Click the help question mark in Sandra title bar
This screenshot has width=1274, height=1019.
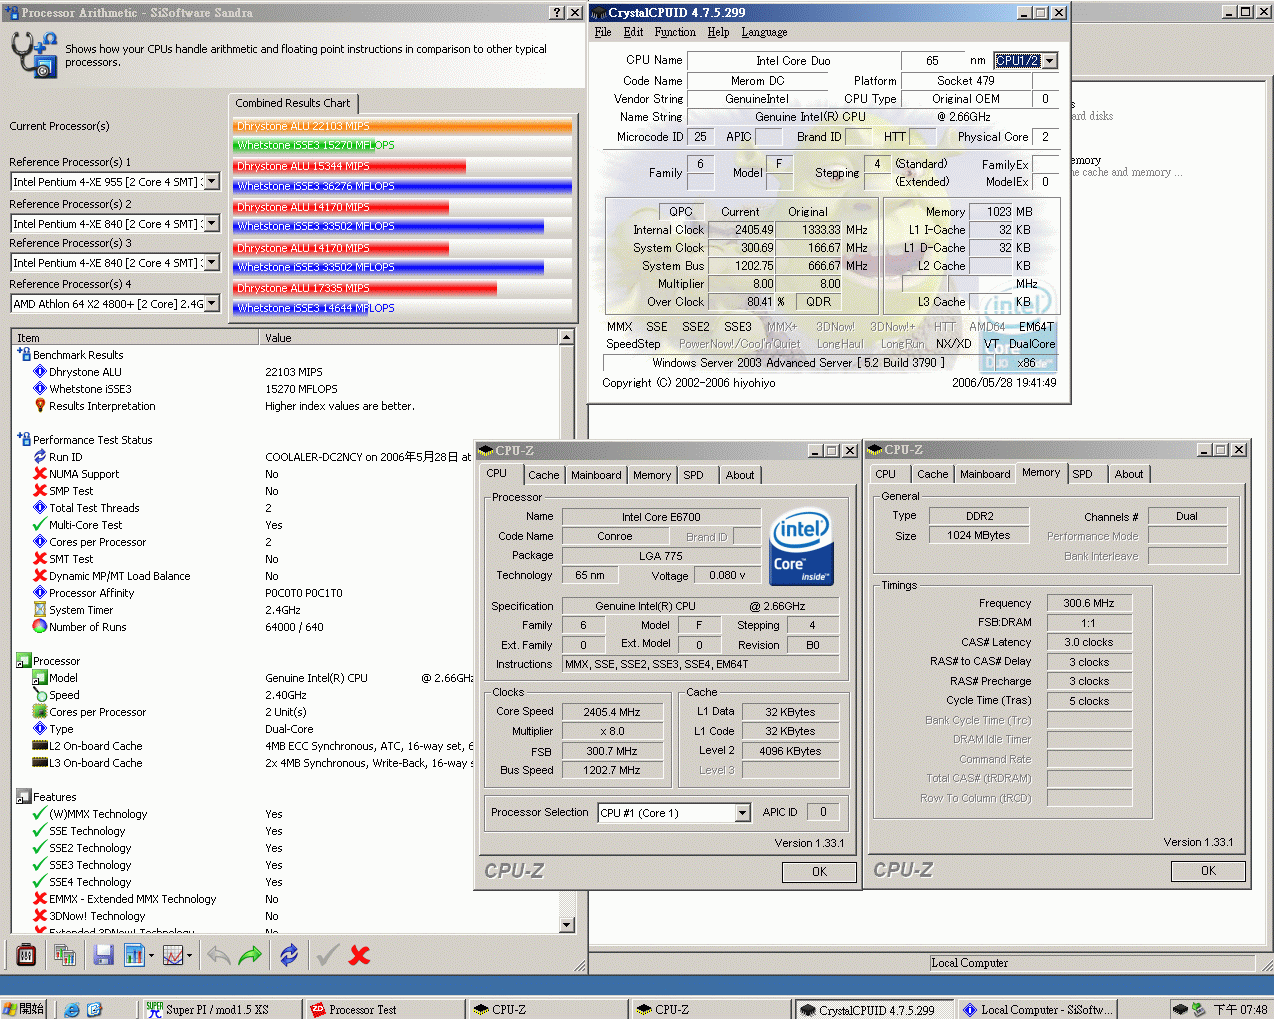point(557,13)
